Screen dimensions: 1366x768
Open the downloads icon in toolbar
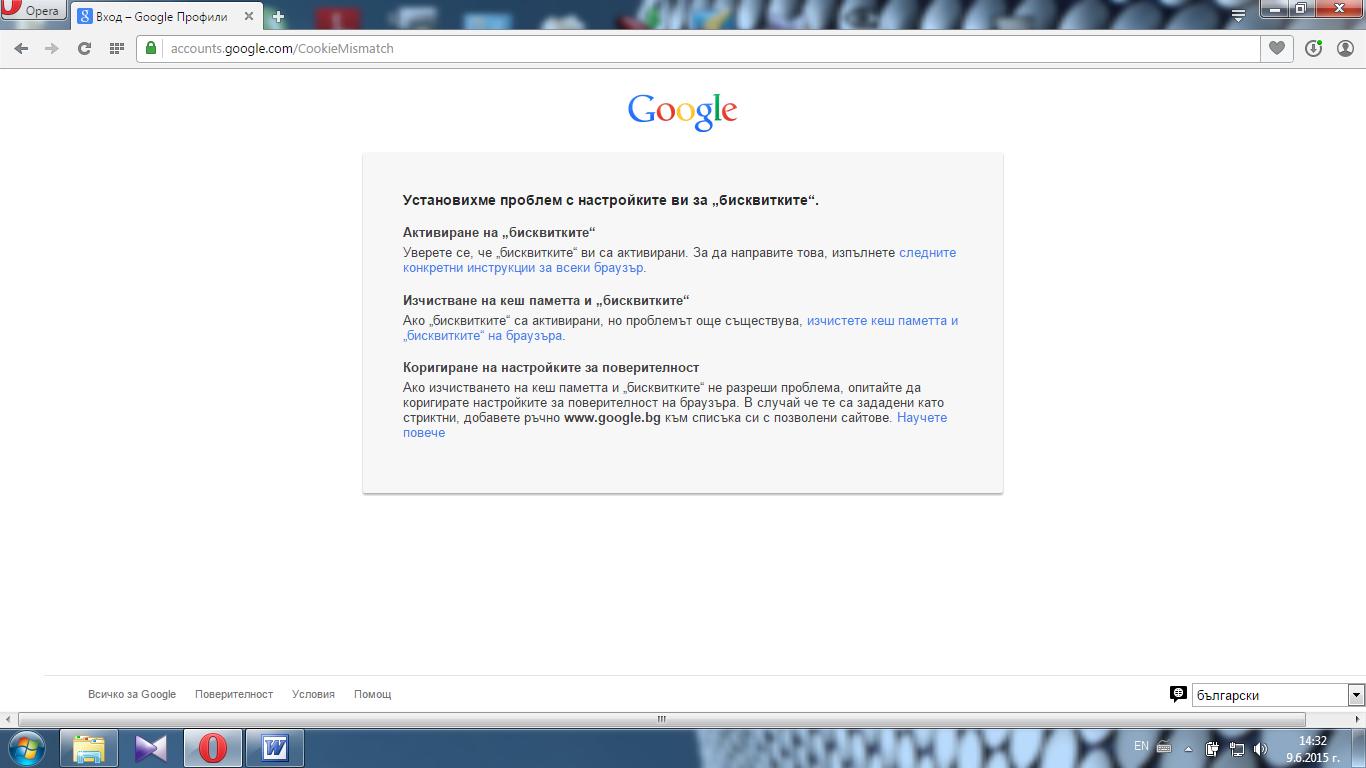tap(1314, 48)
